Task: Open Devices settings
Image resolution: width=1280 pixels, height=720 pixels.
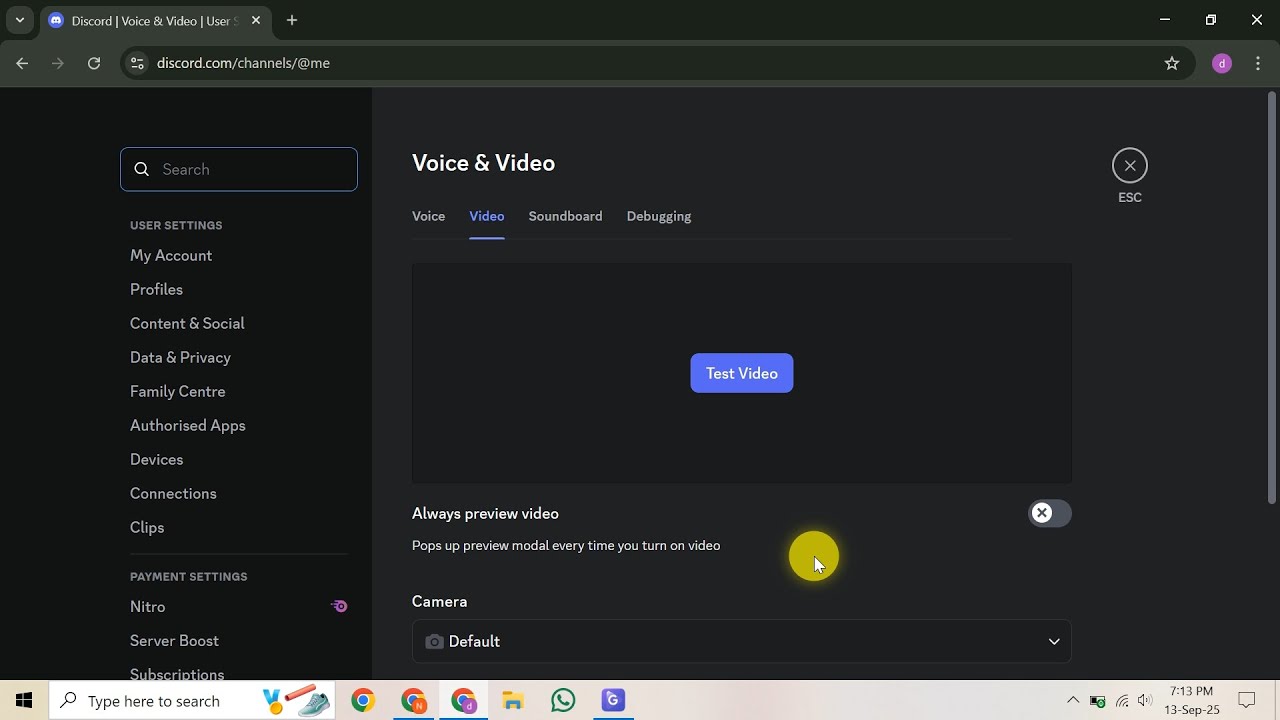Action: 157,460
